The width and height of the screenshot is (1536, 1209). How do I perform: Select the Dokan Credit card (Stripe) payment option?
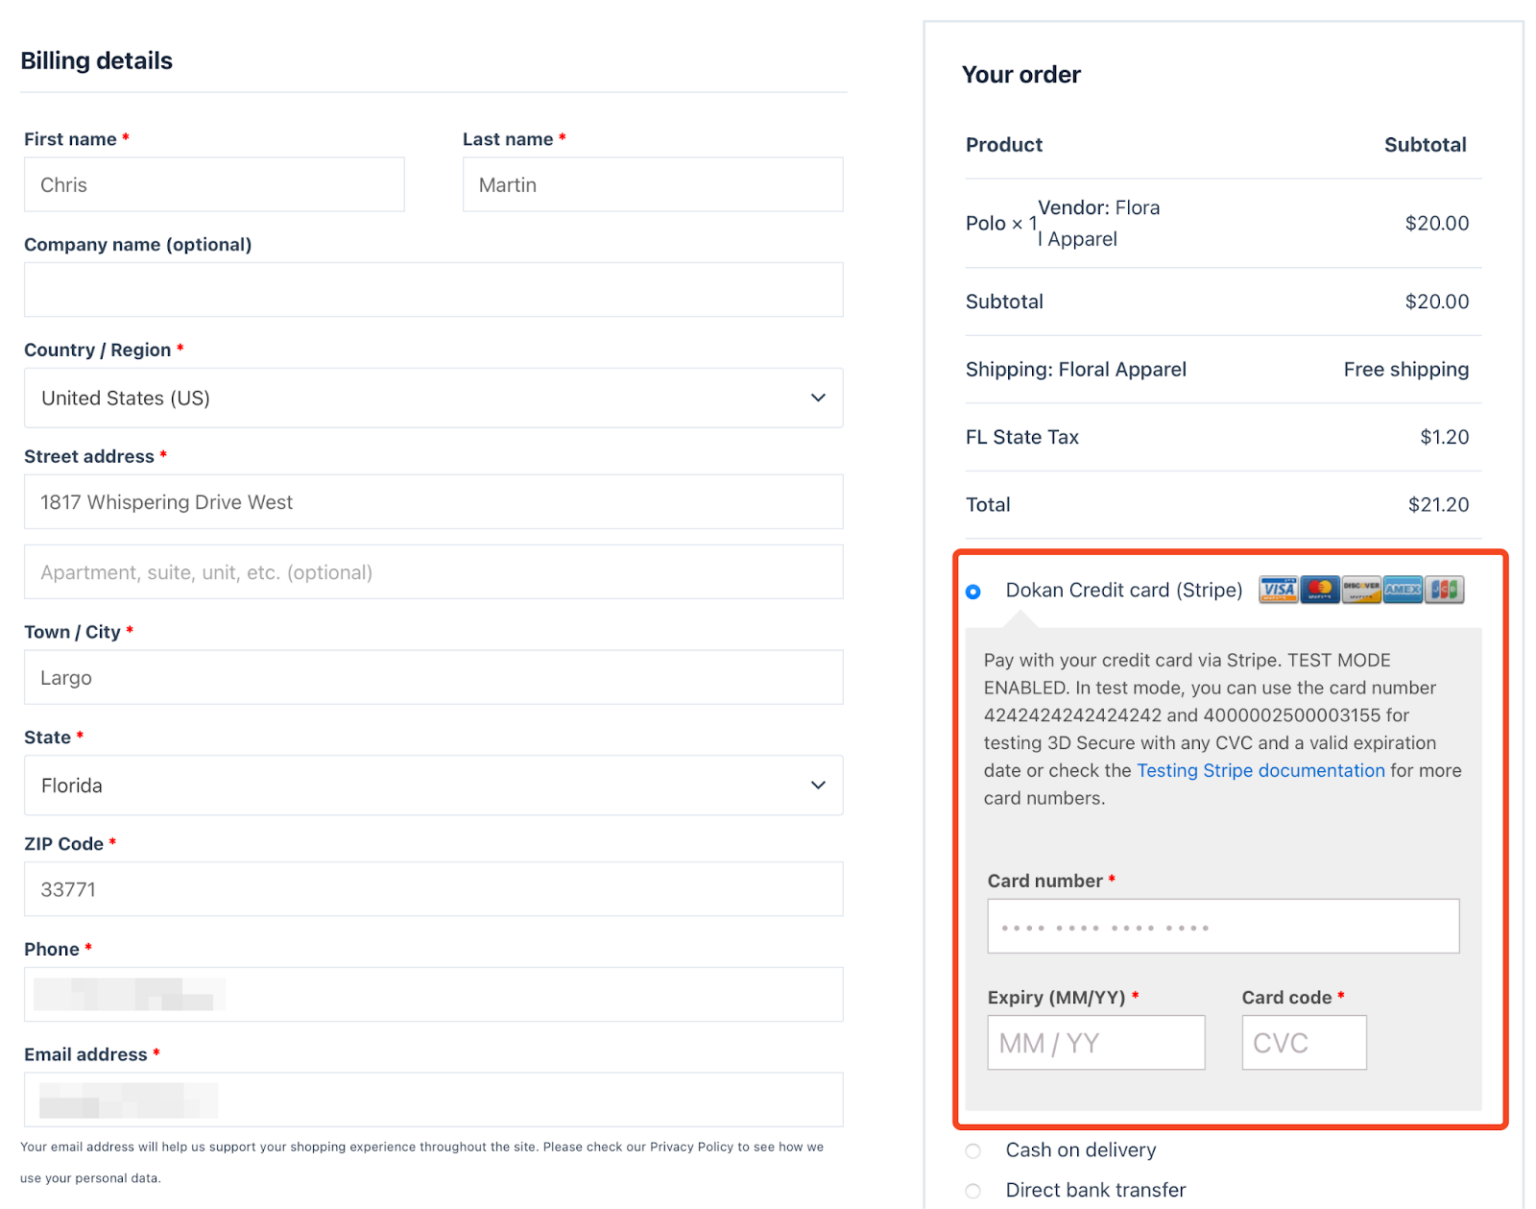click(973, 591)
